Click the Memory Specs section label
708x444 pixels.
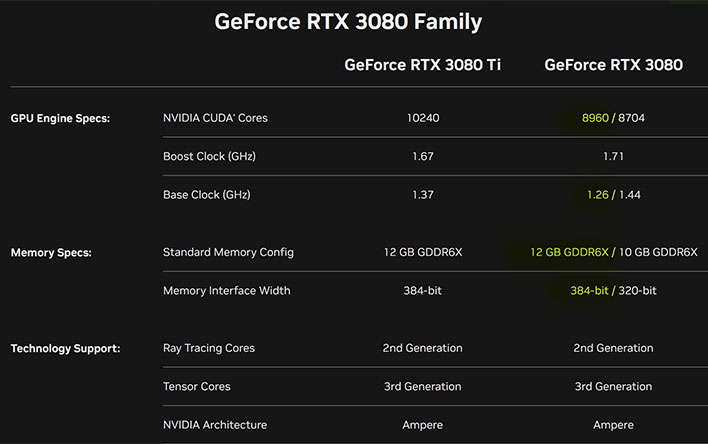pos(51,252)
